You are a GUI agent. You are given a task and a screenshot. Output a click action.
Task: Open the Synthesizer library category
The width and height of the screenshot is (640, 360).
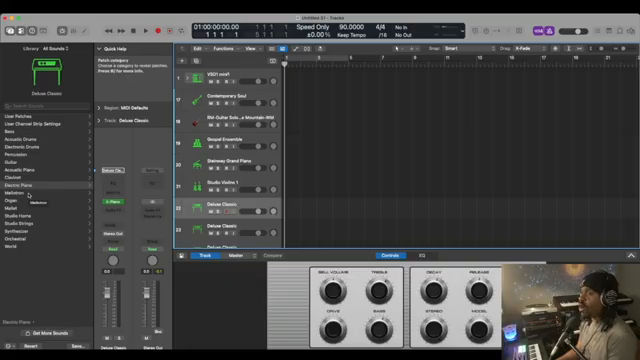click(x=47, y=231)
